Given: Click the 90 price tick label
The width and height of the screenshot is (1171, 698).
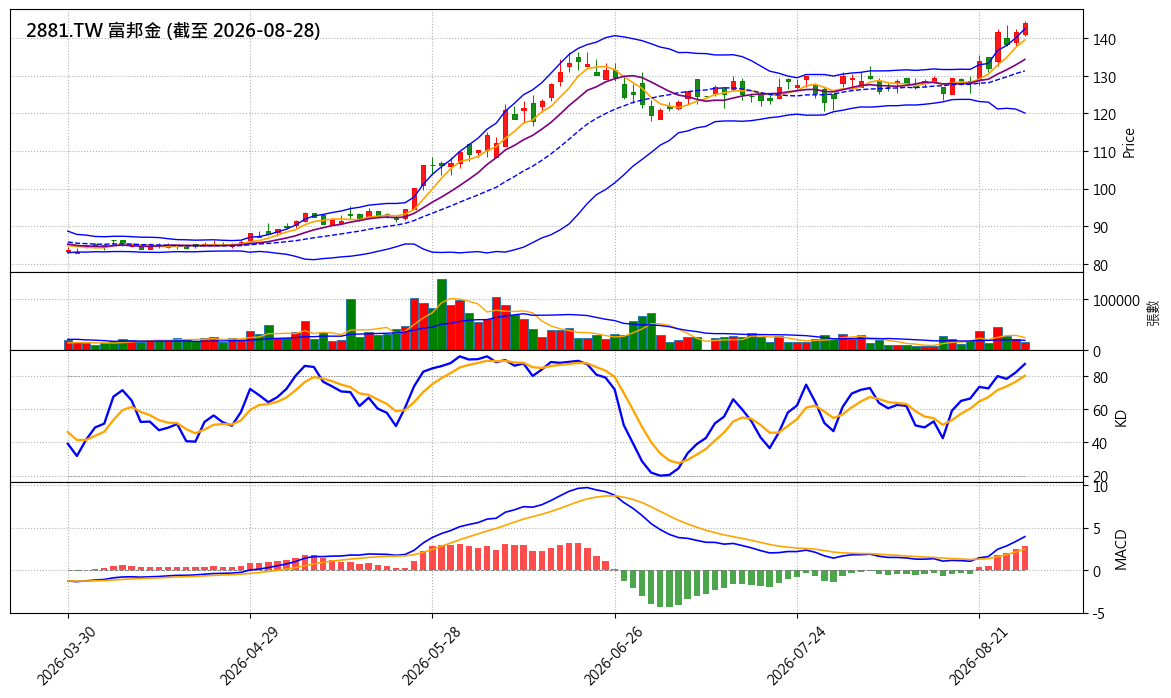Looking at the screenshot, I should [x=1100, y=228].
